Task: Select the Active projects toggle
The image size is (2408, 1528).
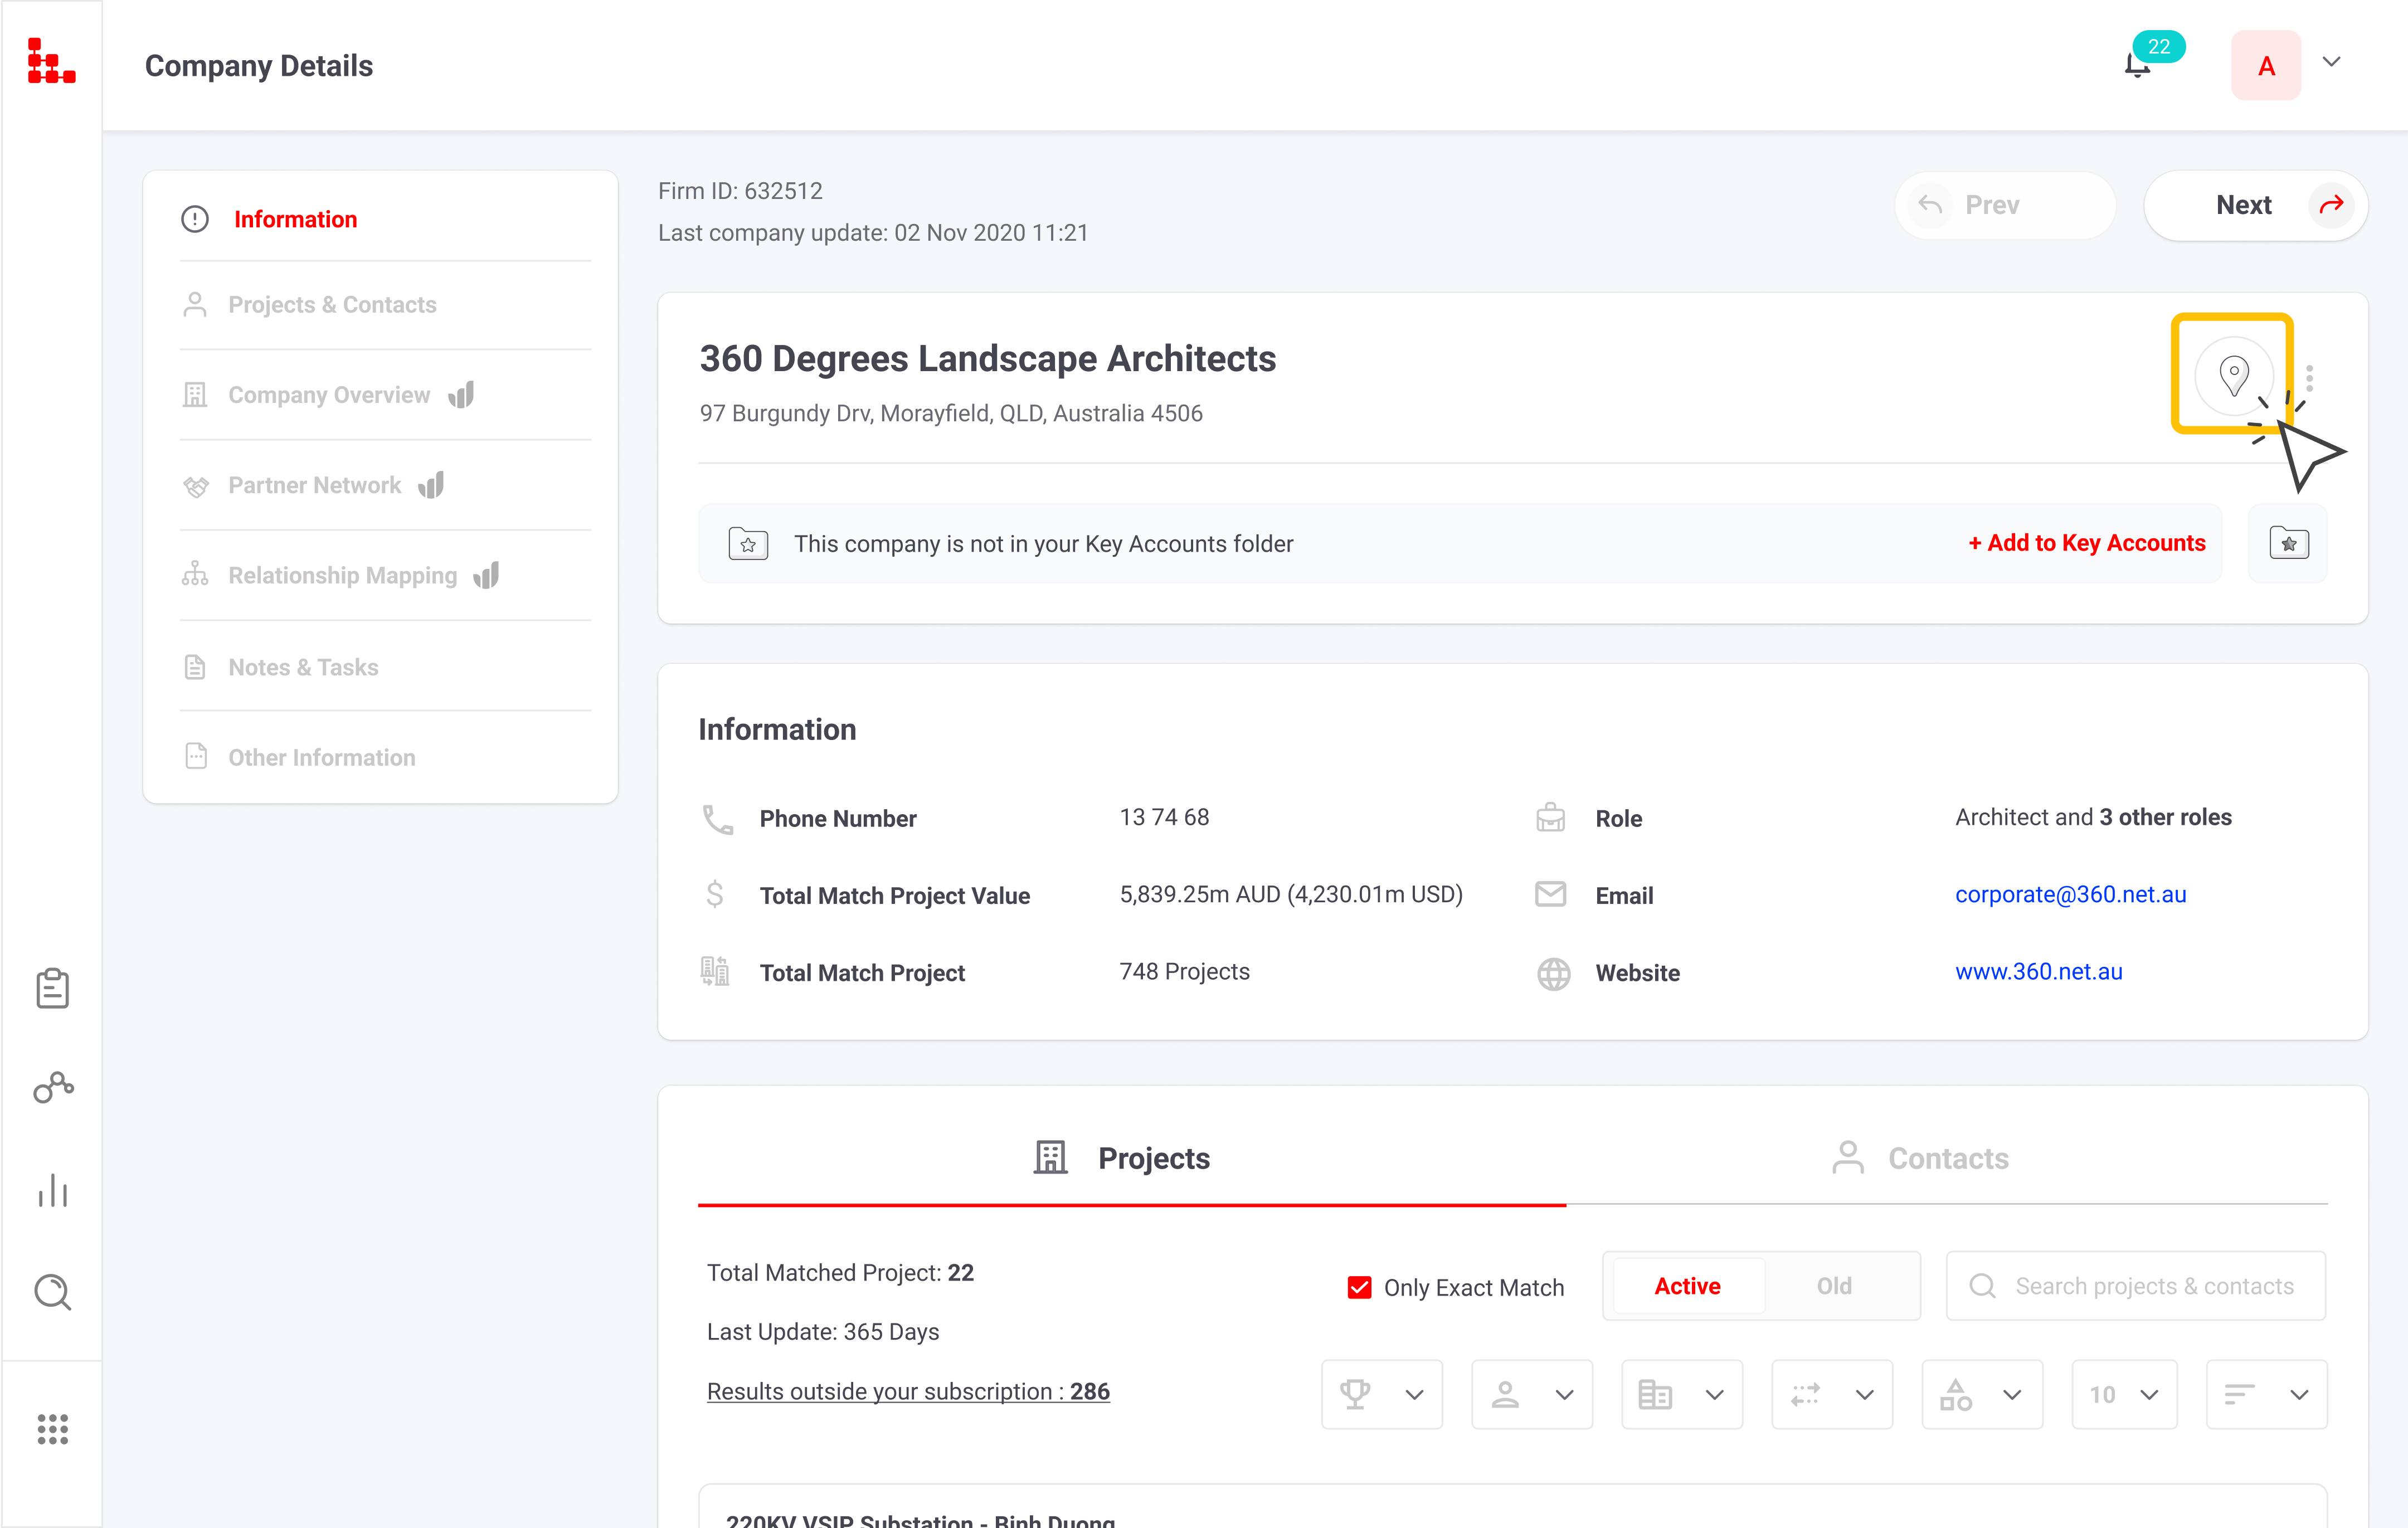Action: 1686,1286
